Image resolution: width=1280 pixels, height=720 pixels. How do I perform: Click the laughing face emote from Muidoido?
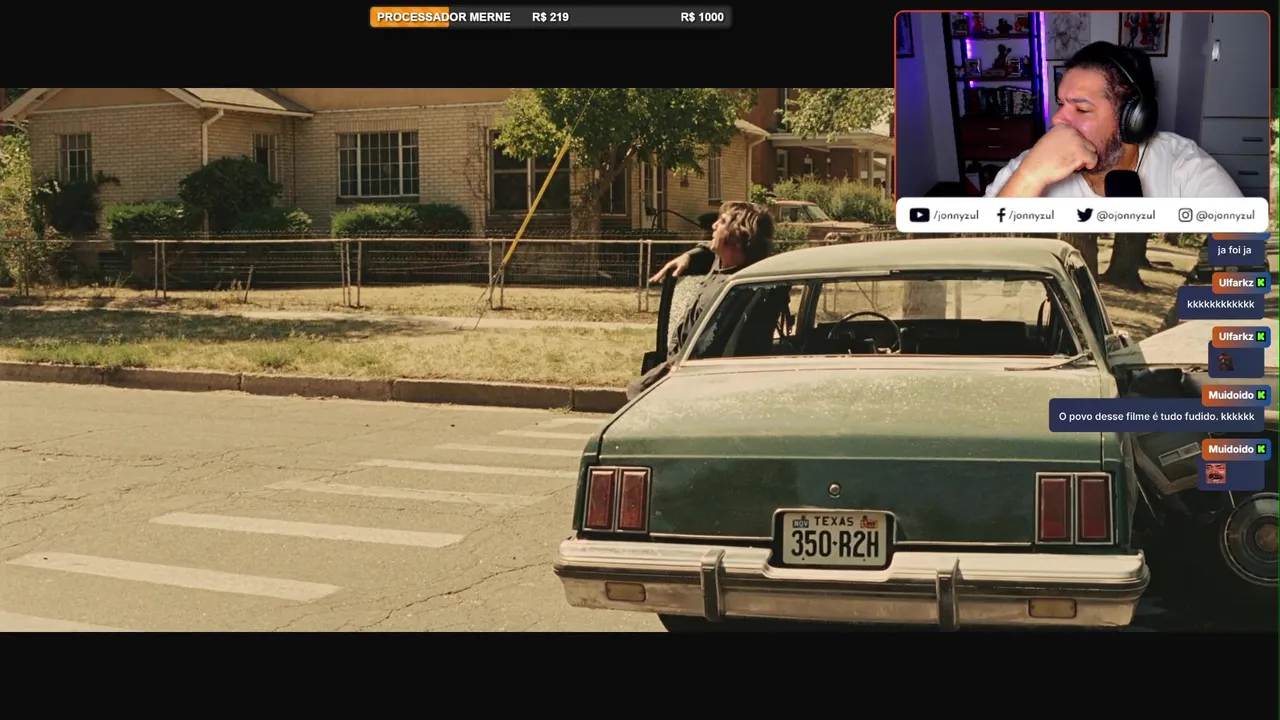pyautogui.click(x=1215, y=473)
